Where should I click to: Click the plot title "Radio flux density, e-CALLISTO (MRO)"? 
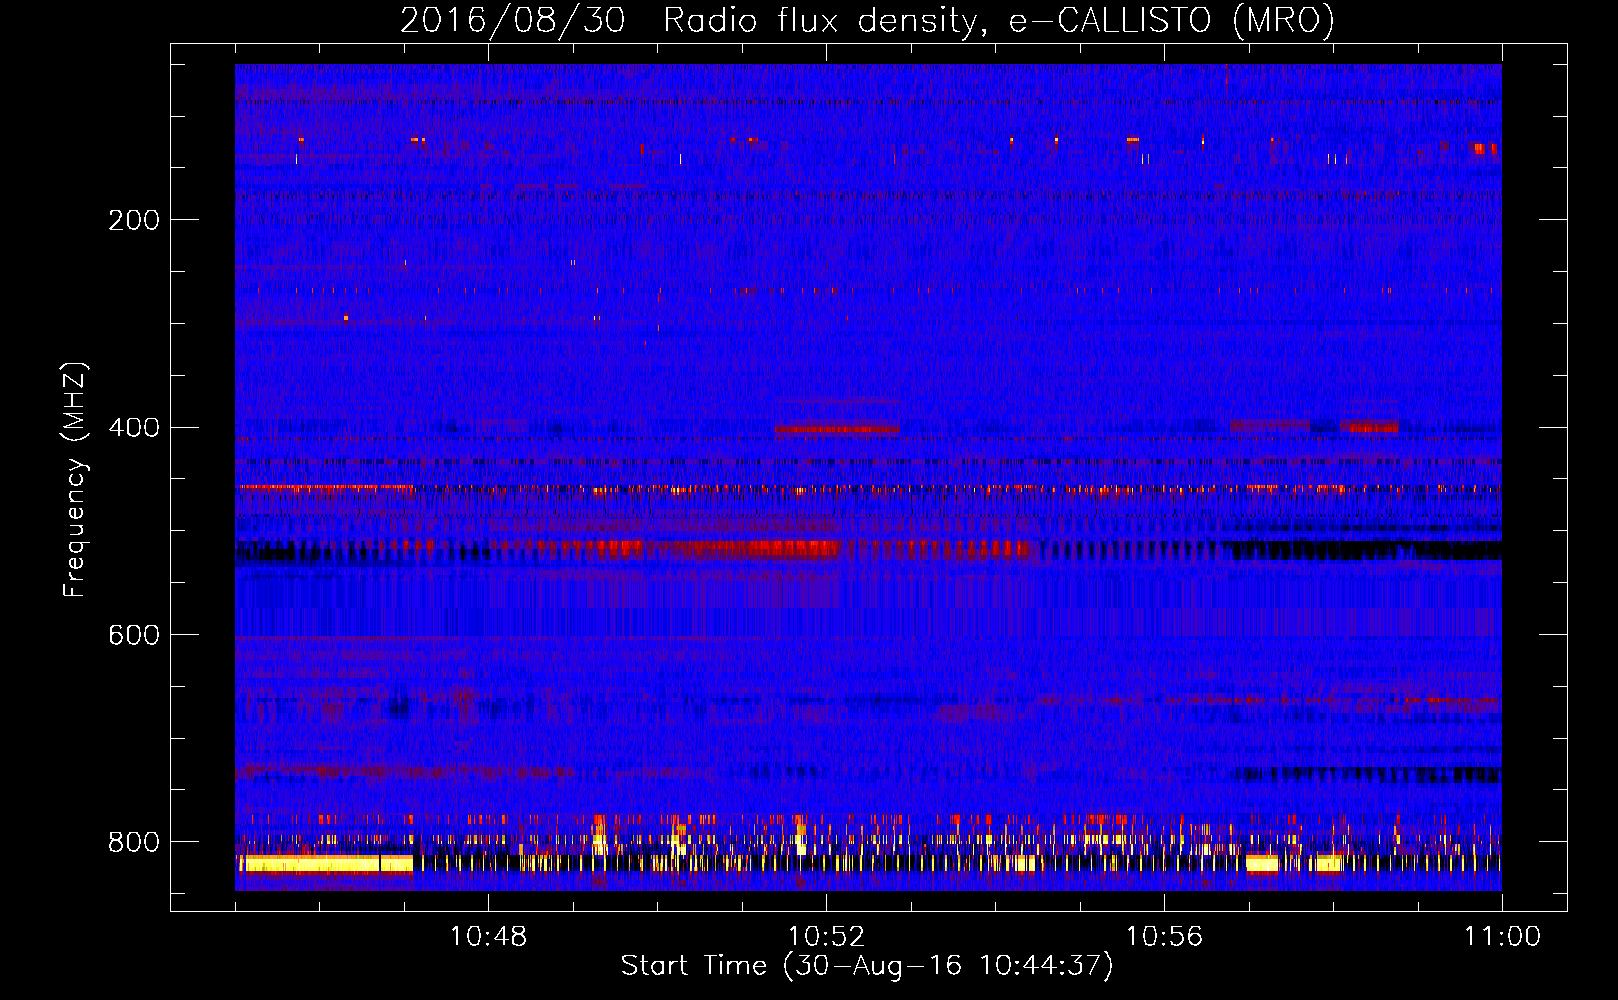coord(998,21)
